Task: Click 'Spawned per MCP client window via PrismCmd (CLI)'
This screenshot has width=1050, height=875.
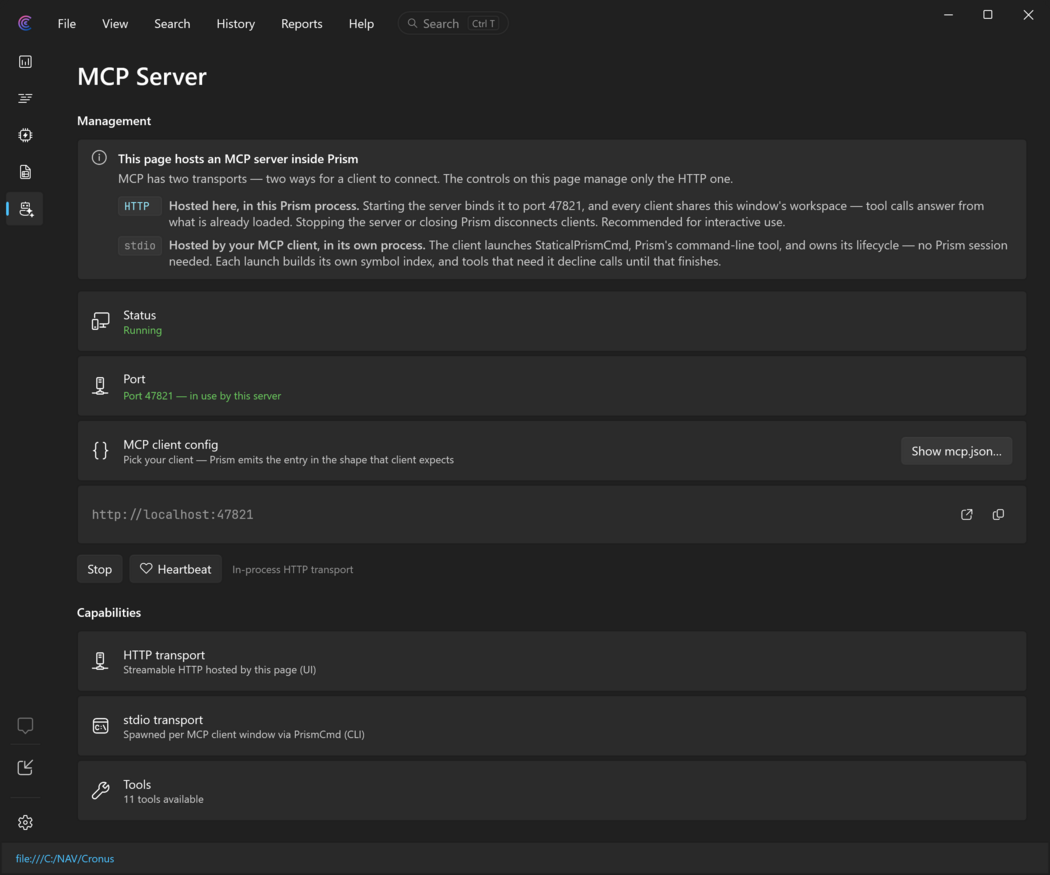Action: click(244, 734)
